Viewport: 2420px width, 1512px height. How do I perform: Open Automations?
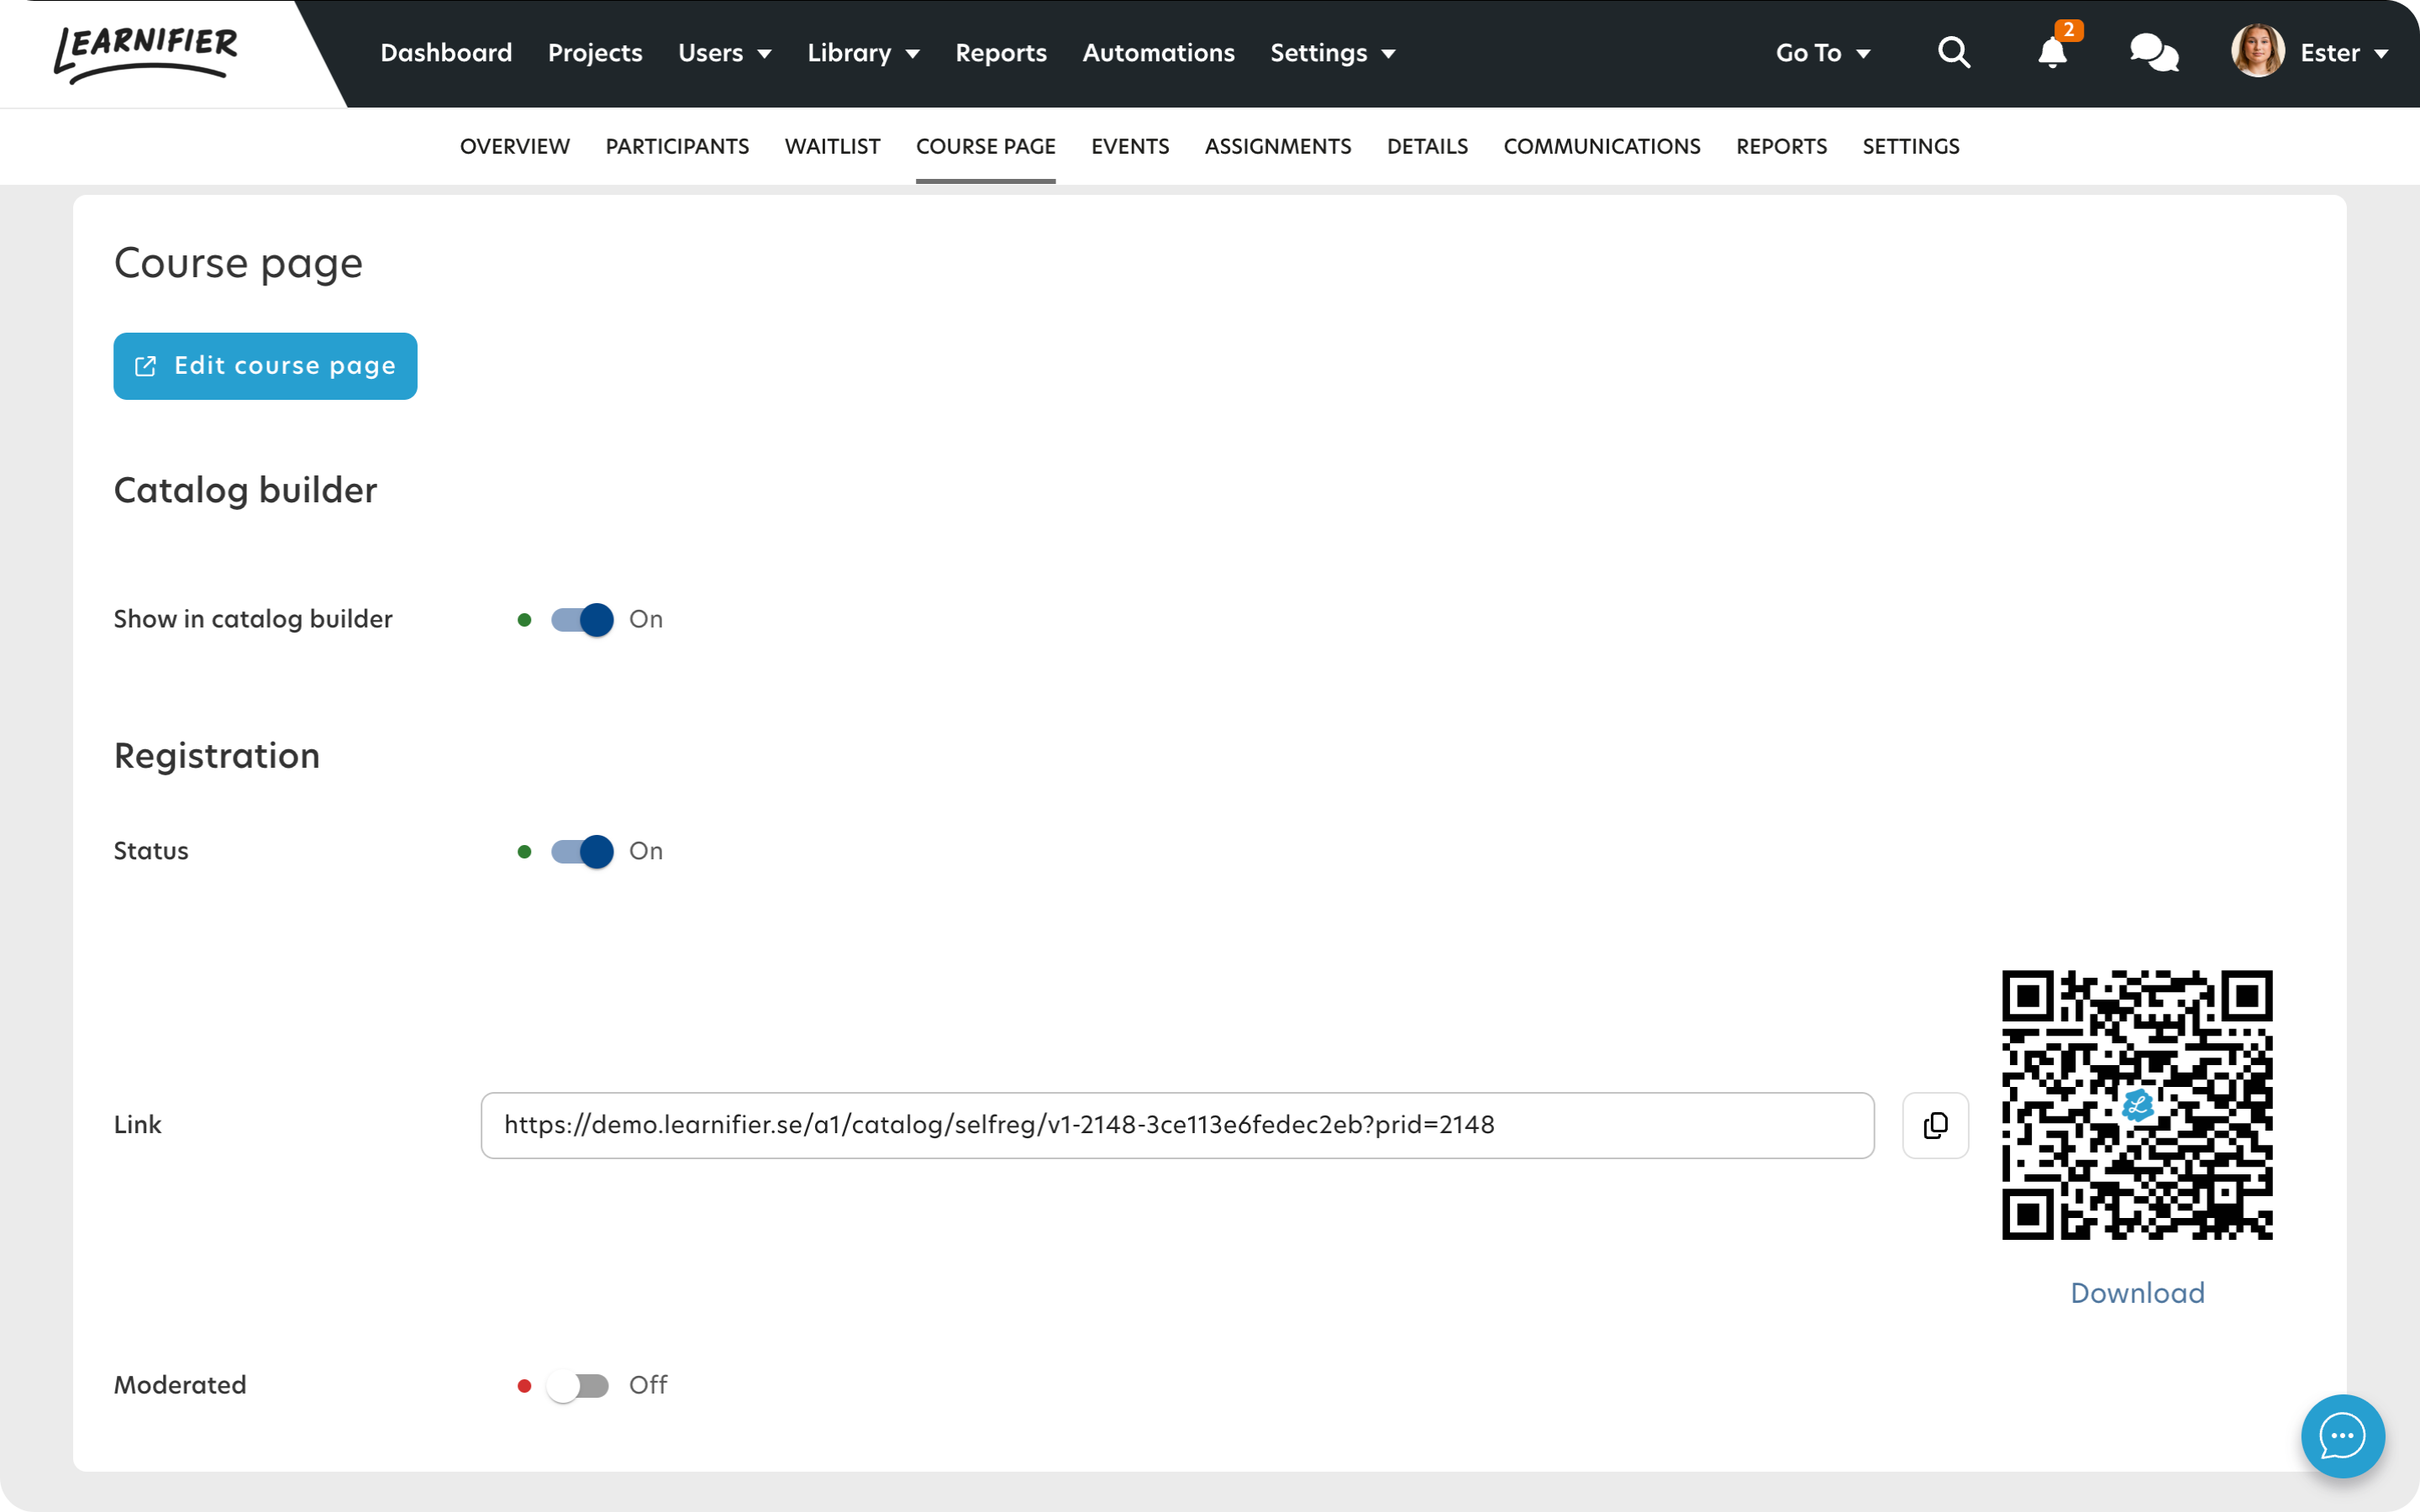(1158, 53)
